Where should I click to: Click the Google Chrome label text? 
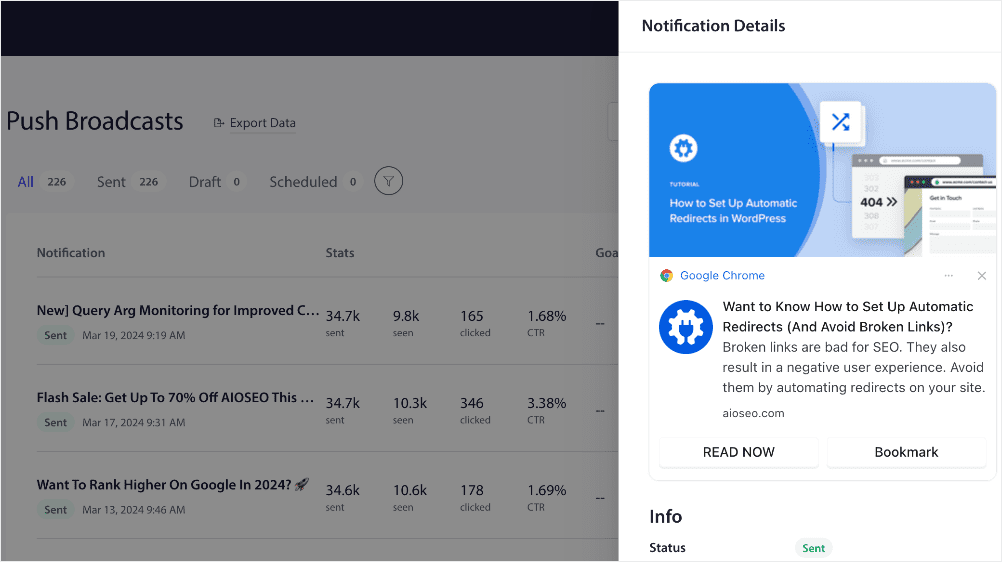722,276
